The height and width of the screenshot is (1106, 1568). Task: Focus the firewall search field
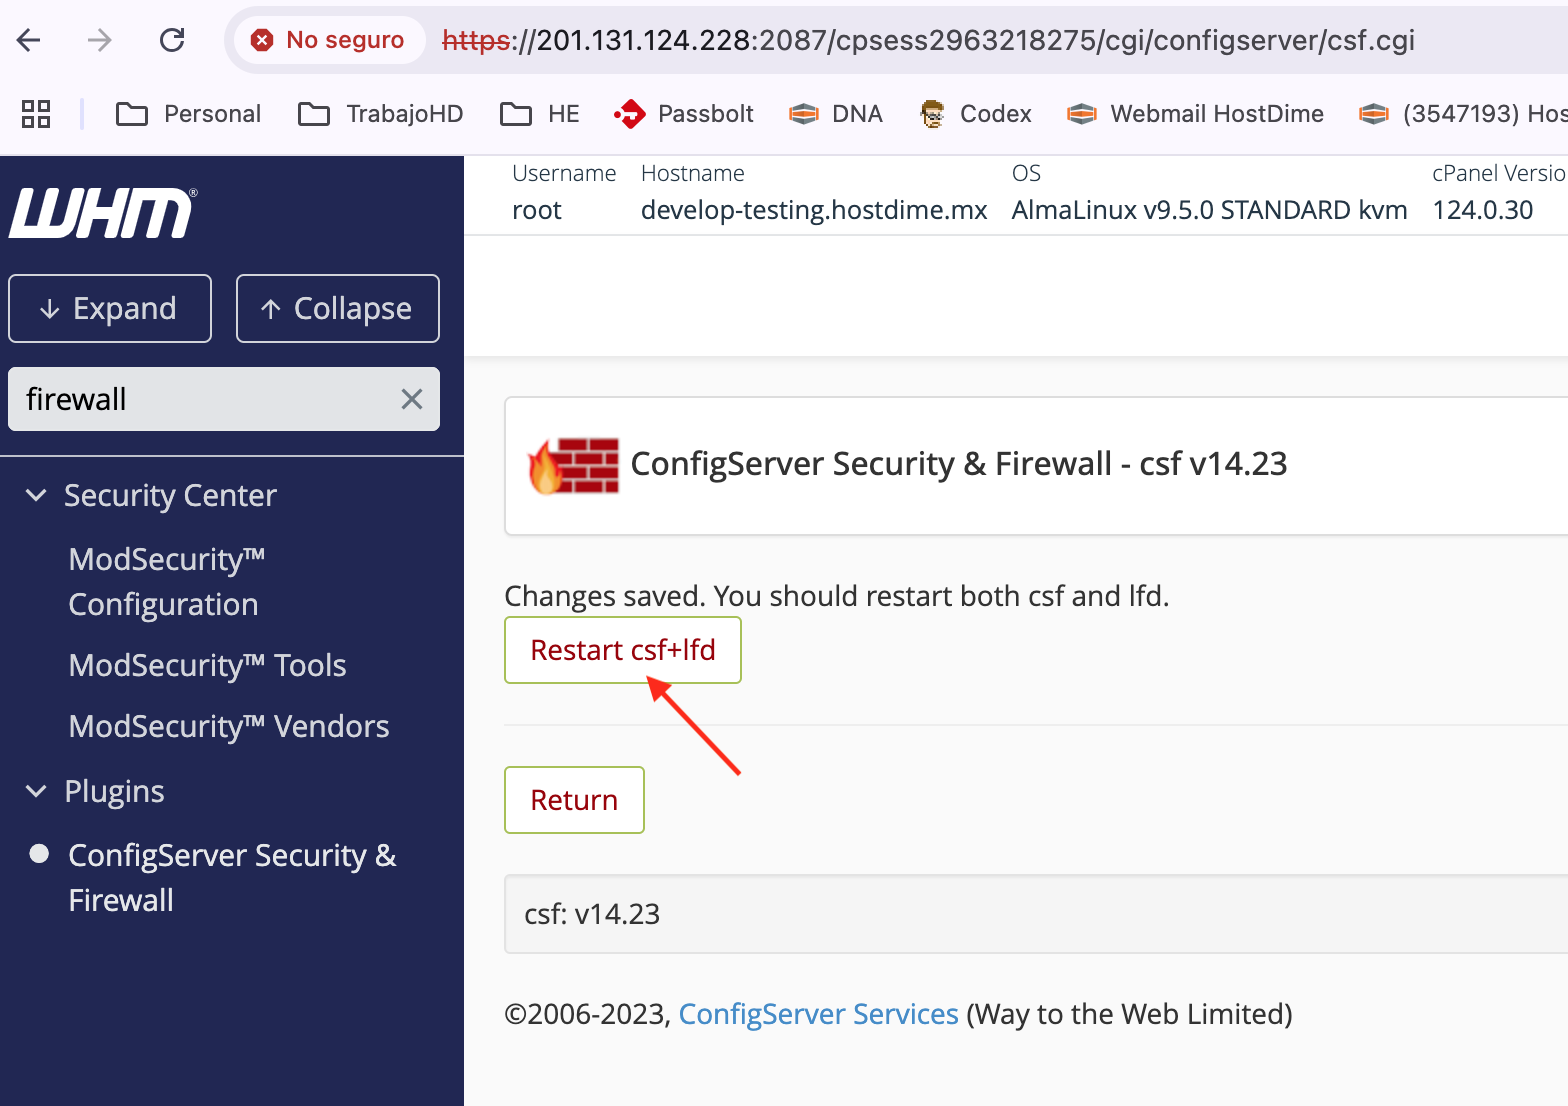[200, 399]
